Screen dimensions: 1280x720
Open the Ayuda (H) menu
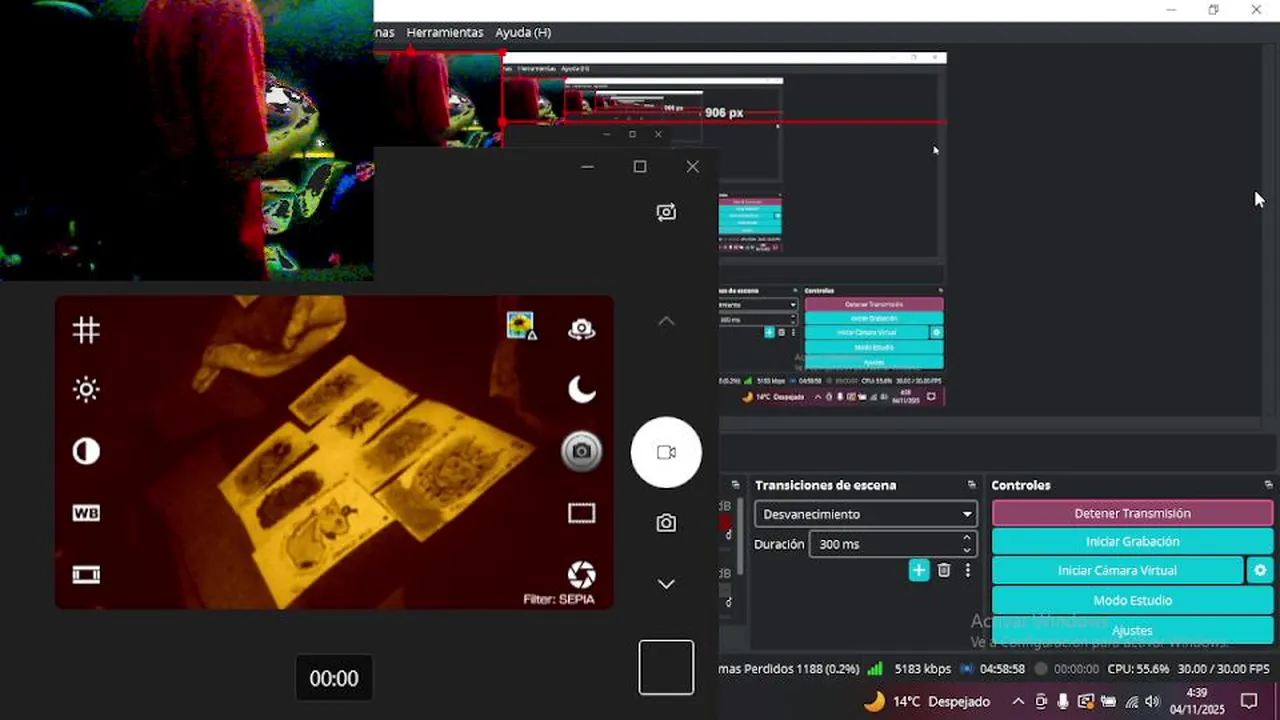523,32
